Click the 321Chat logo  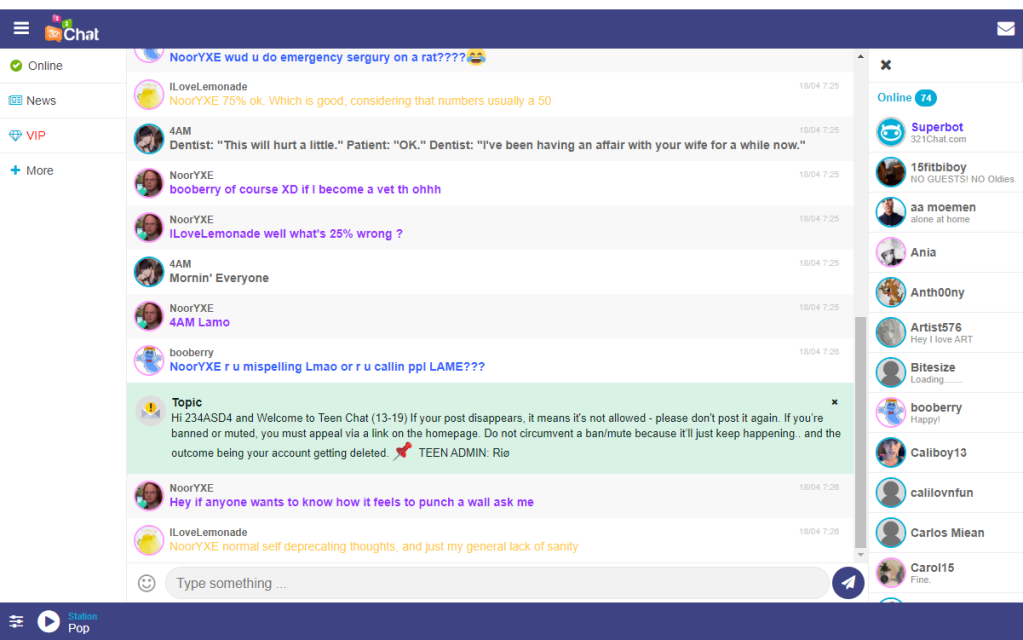point(72,29)
